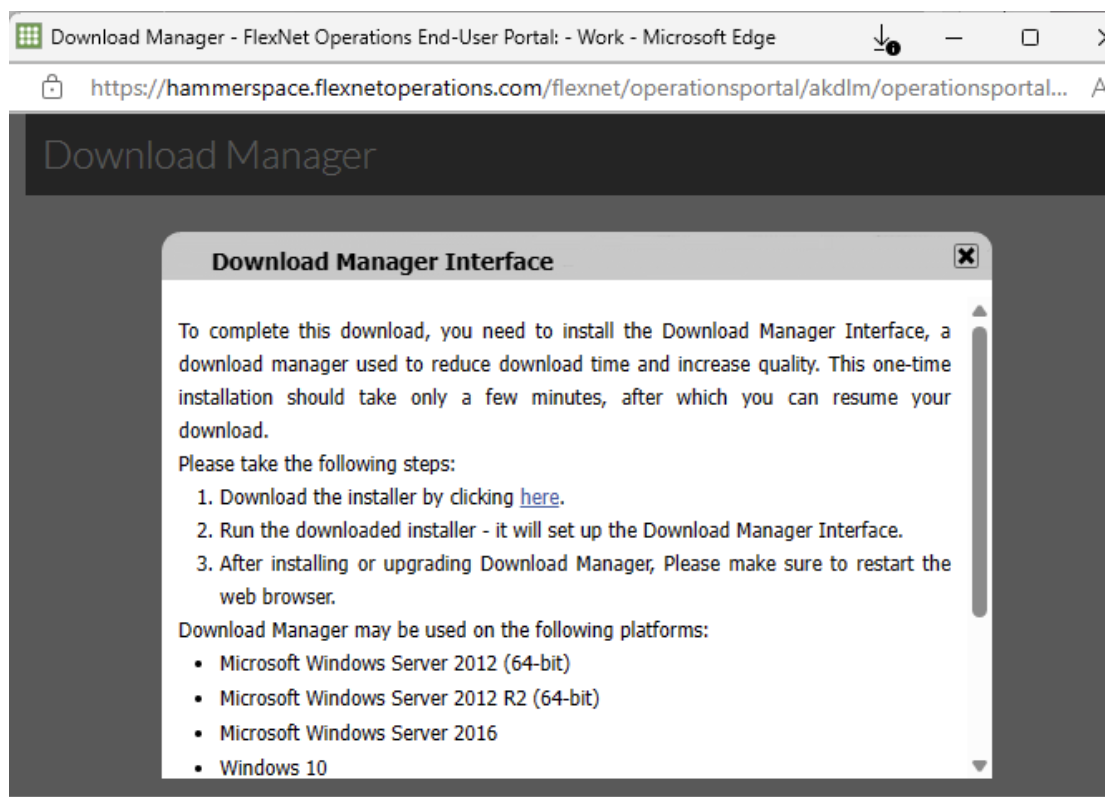Click the 'After installing or upgrading' step
This screenshot has width=1118, height=806.
[x=585, y=580]
